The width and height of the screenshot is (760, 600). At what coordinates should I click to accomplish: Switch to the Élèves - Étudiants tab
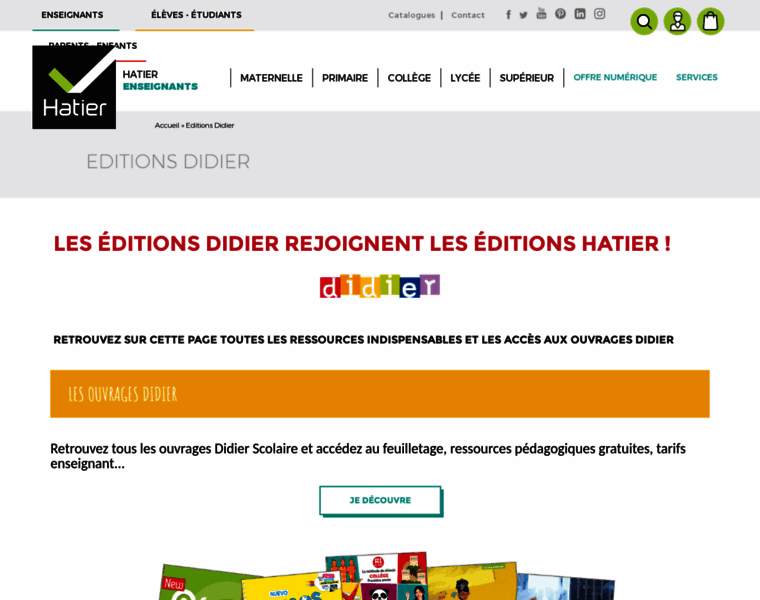(x=196, y=15)
